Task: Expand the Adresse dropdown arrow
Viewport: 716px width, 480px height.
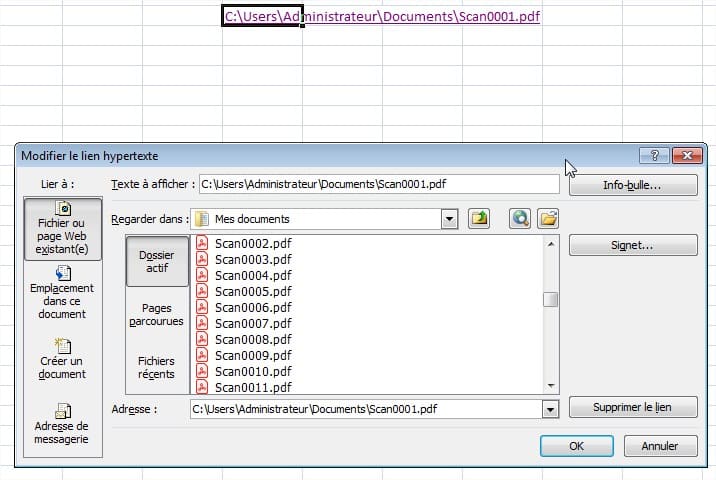Action: click(x=550, y=409)
